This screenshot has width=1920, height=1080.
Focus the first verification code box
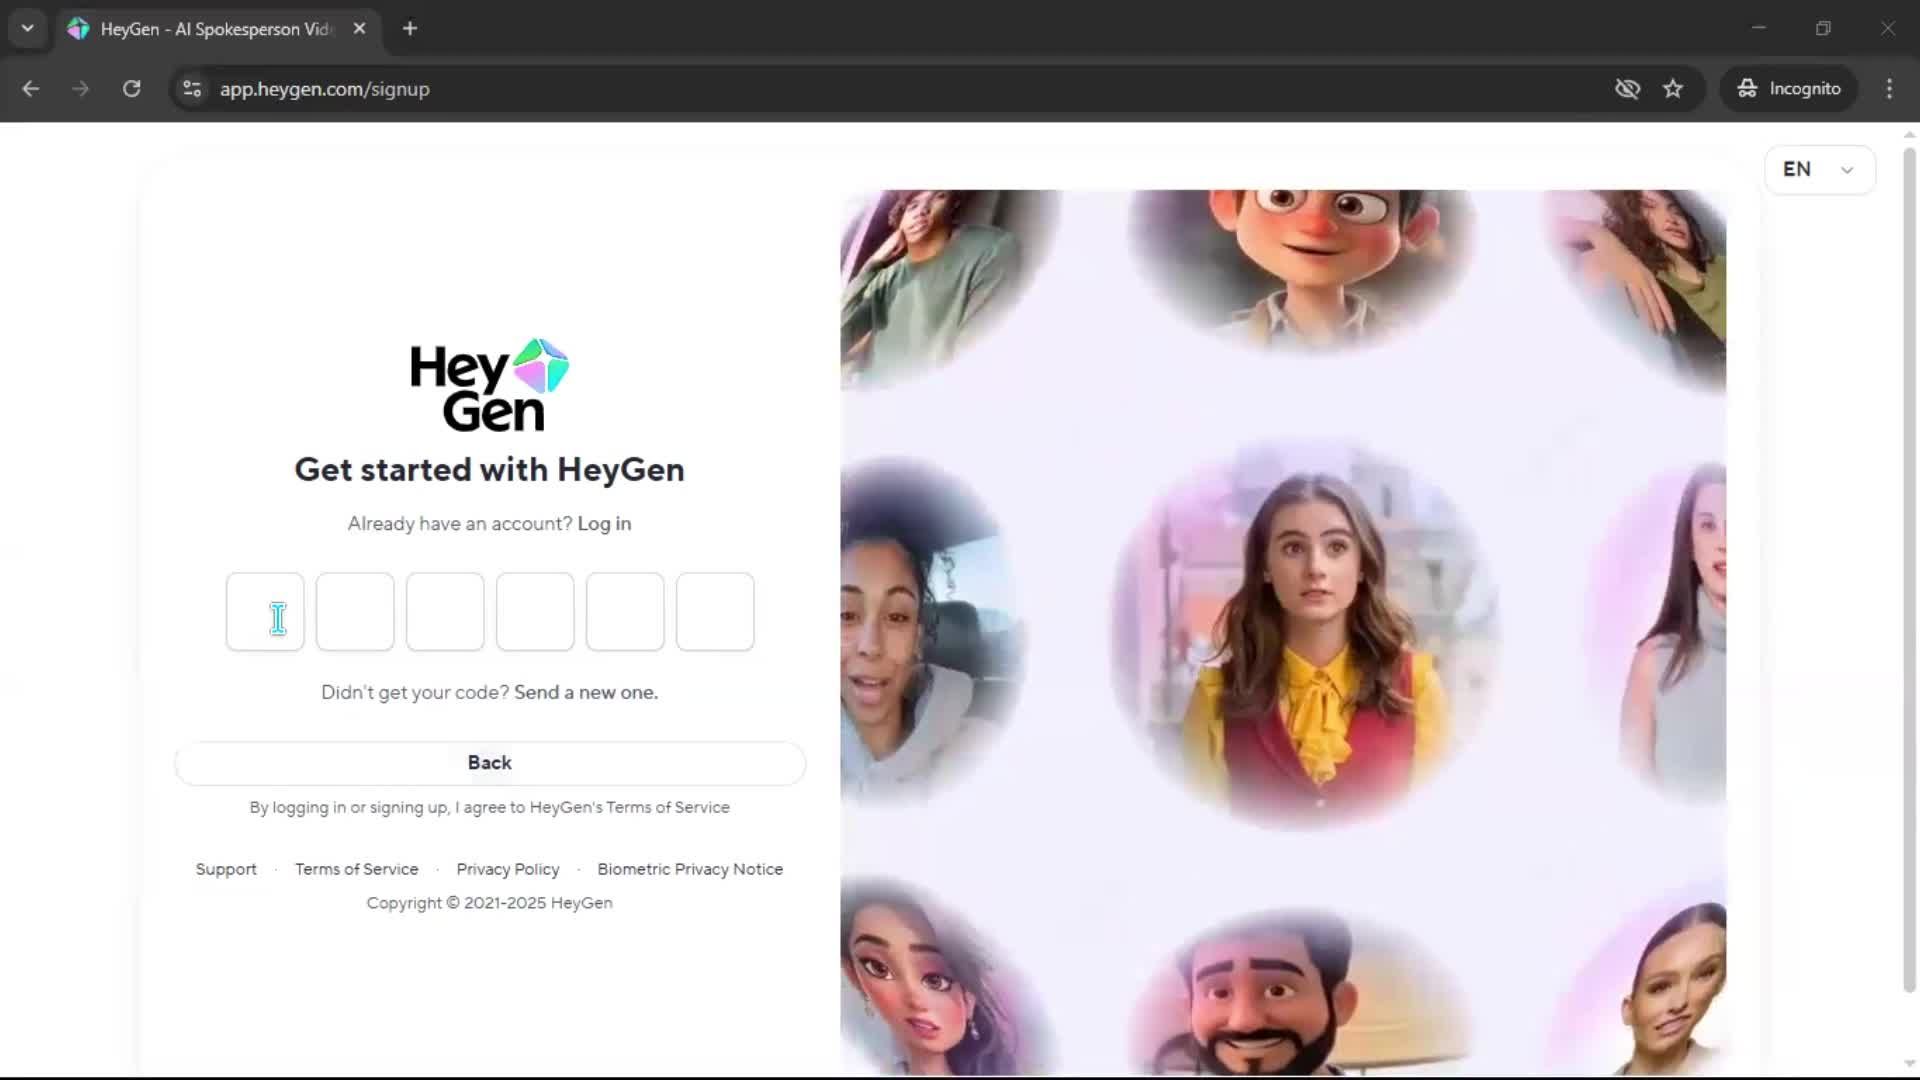pyautogui.click(x=265, y=612)
